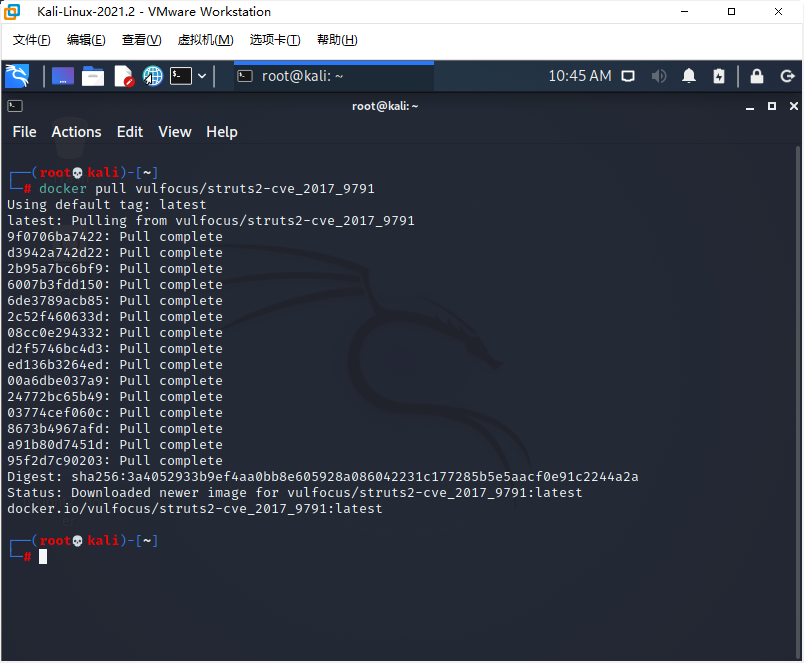
Task: Open VMware 选项卡(T) menu
Action: (275, 40)
